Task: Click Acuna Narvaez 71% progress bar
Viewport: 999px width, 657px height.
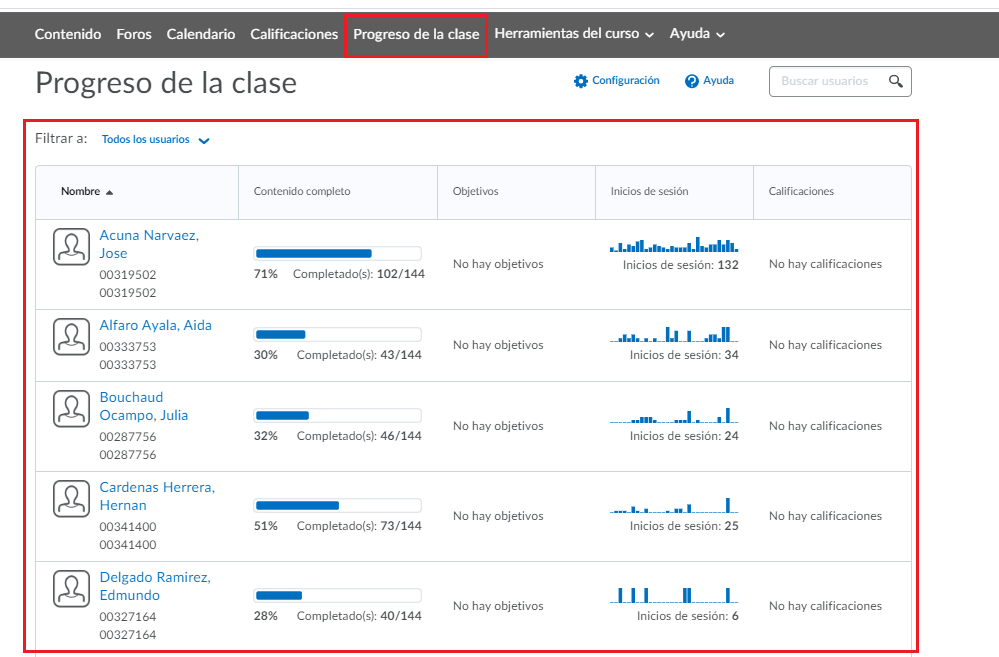Action: click(337, 254)
